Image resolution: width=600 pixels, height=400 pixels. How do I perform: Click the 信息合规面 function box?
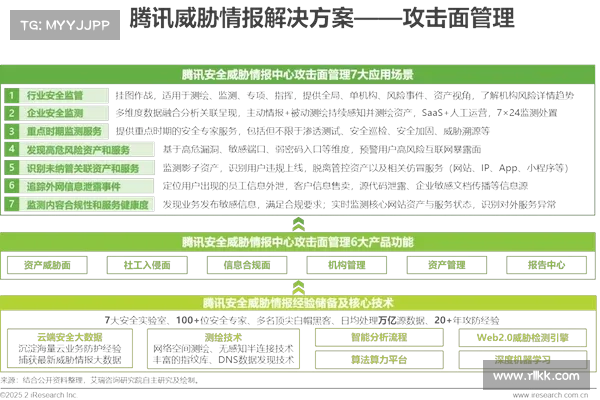(x=247, y=265)
